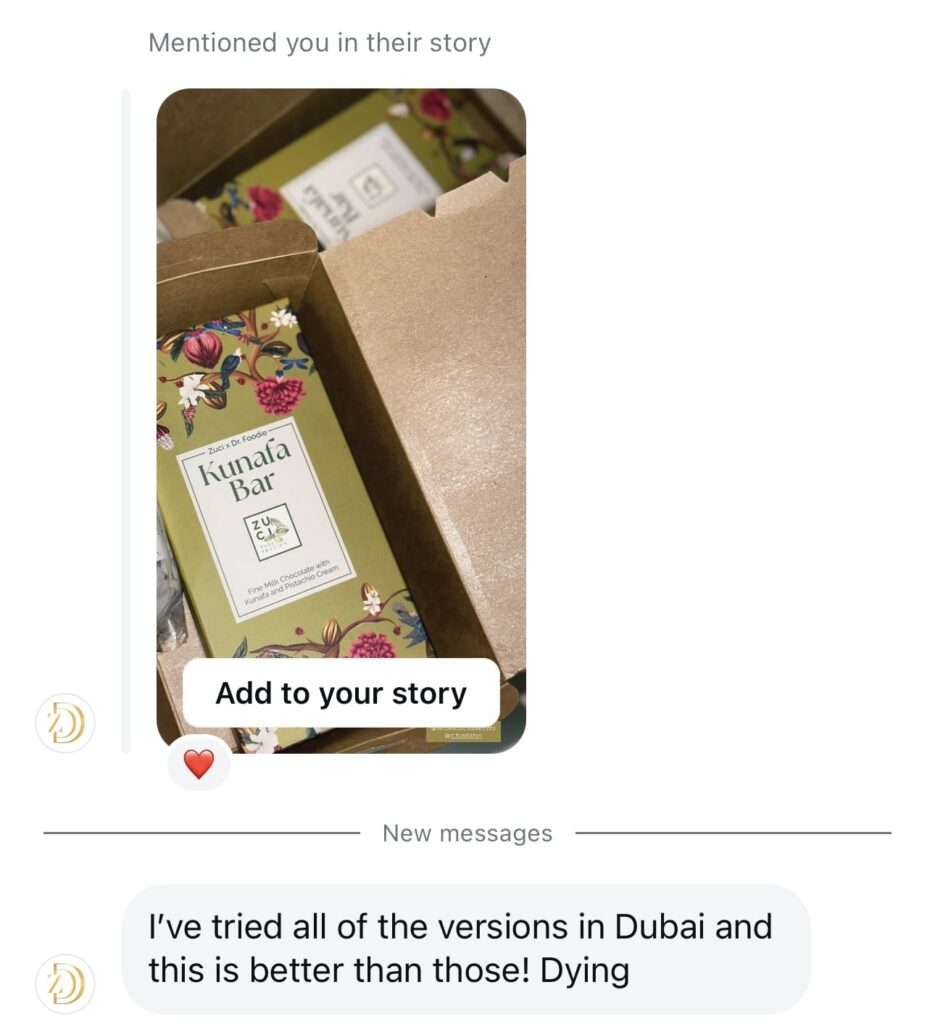The height and width of the screenshot is (1024, 935).
Task: Select the 'I've tried all versions' message bubble
Action: [466, 949]
